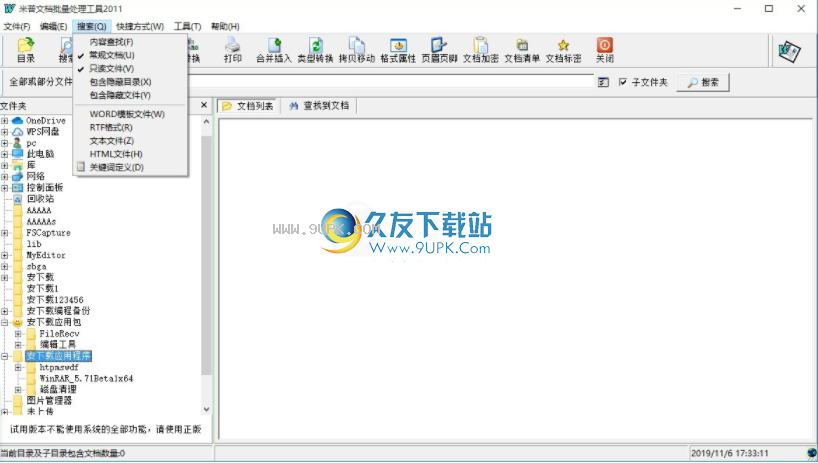Uncheck 只读文件(V) in search menu
The height and width of the screenshot is (463, 818).
point(111,68)
